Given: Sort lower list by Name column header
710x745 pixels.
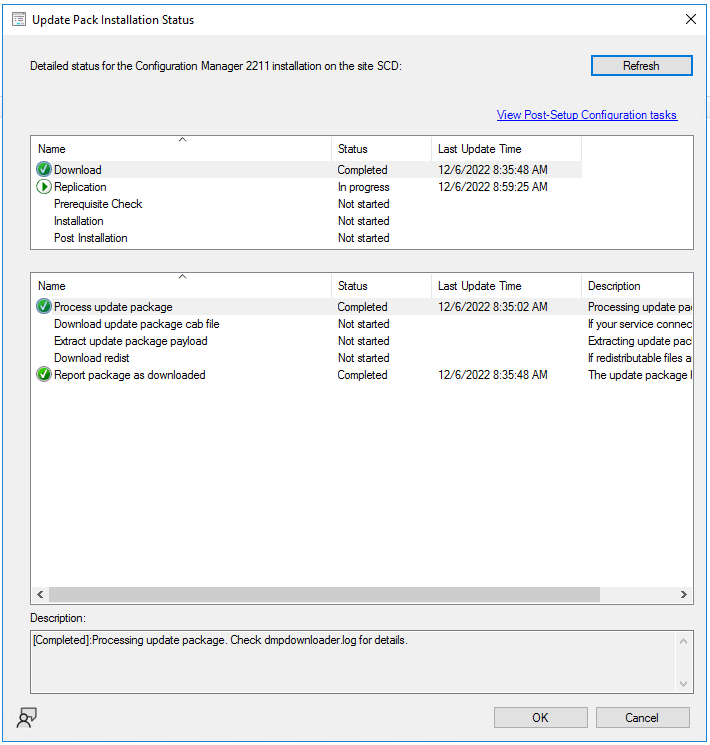Looking at the screenshot, I should click(x=182, y=286).
